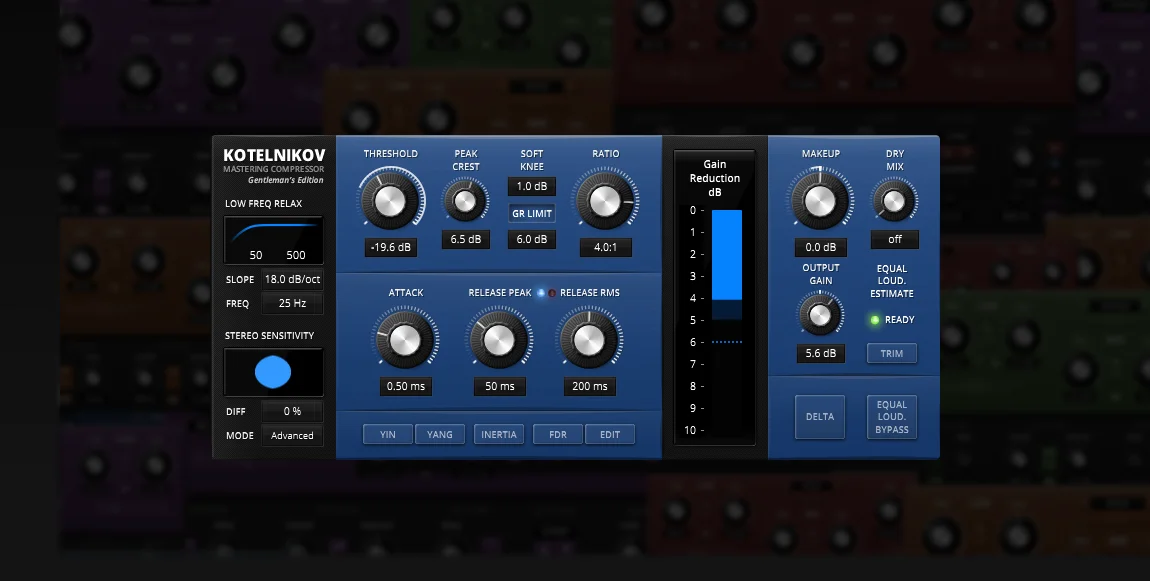Click the 'Gentleman's Edition' text
The height and width of the screenshot is (581, 1150).
tap(285, 180)
